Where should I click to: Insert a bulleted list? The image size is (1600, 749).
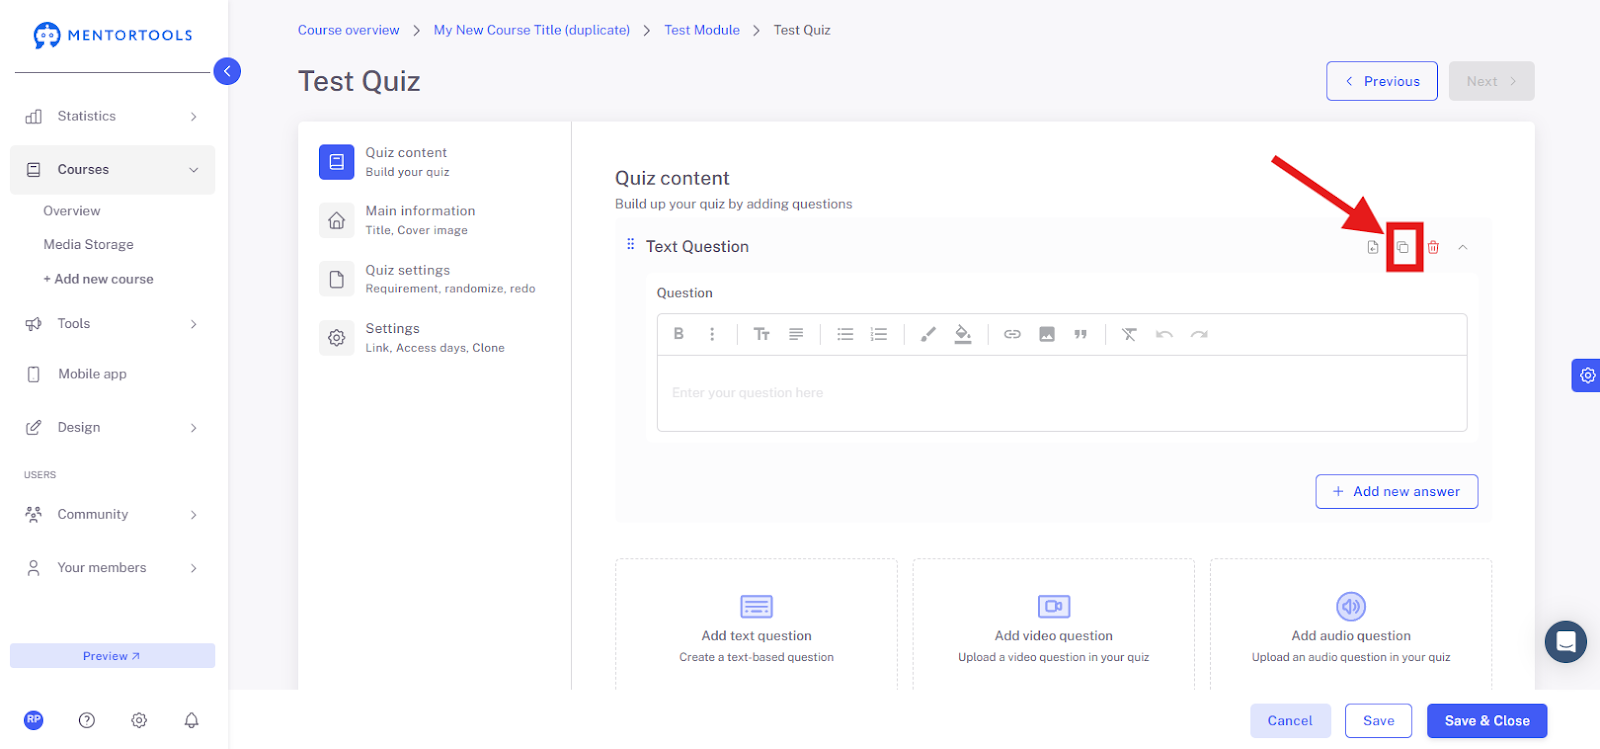[845, 334]
